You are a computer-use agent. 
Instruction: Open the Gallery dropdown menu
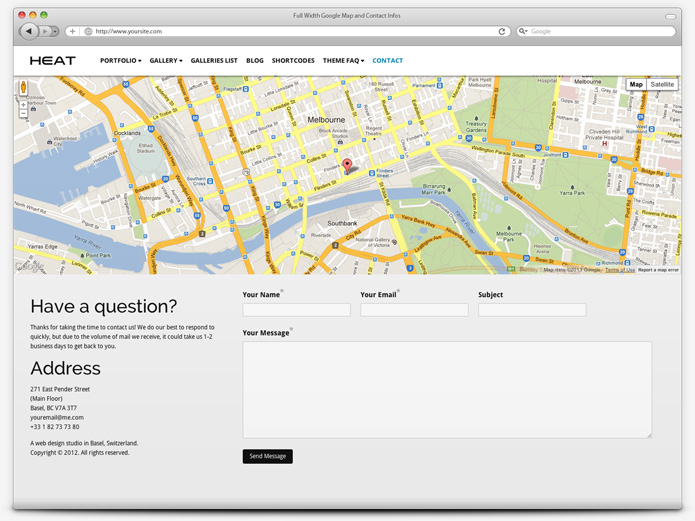(x=166, y=61)
